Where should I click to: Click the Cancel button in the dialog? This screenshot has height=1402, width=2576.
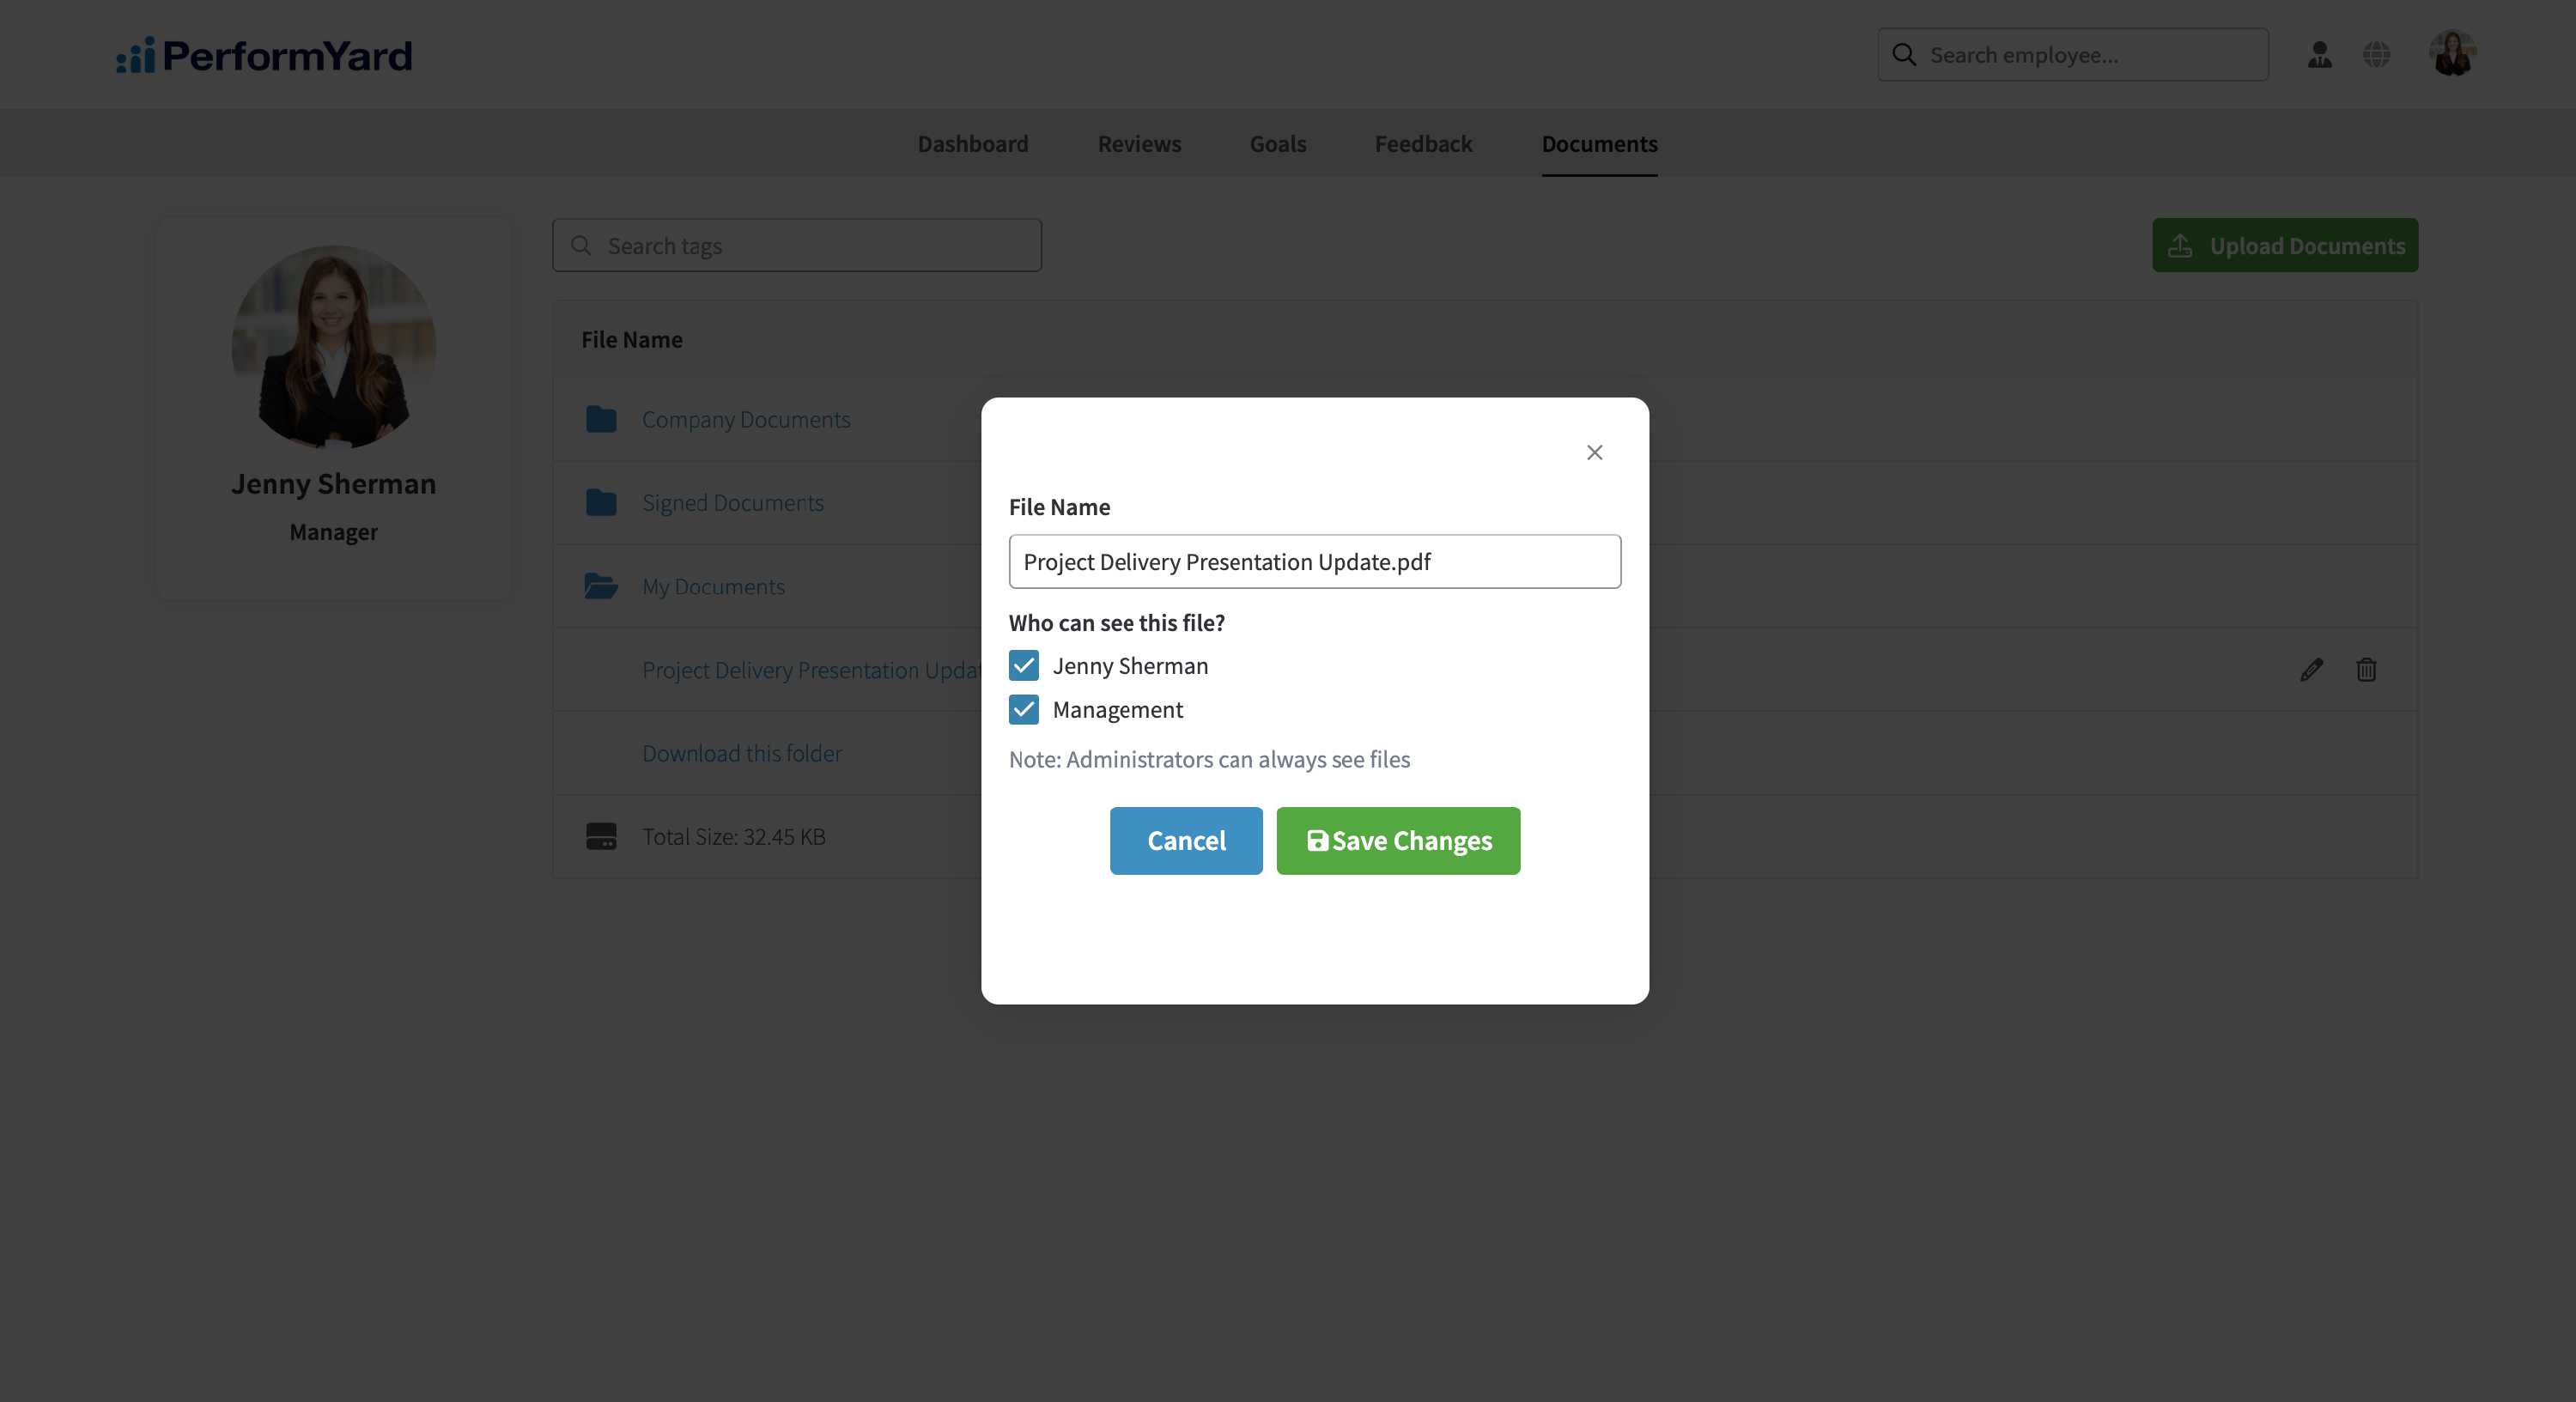(1186, 841)
